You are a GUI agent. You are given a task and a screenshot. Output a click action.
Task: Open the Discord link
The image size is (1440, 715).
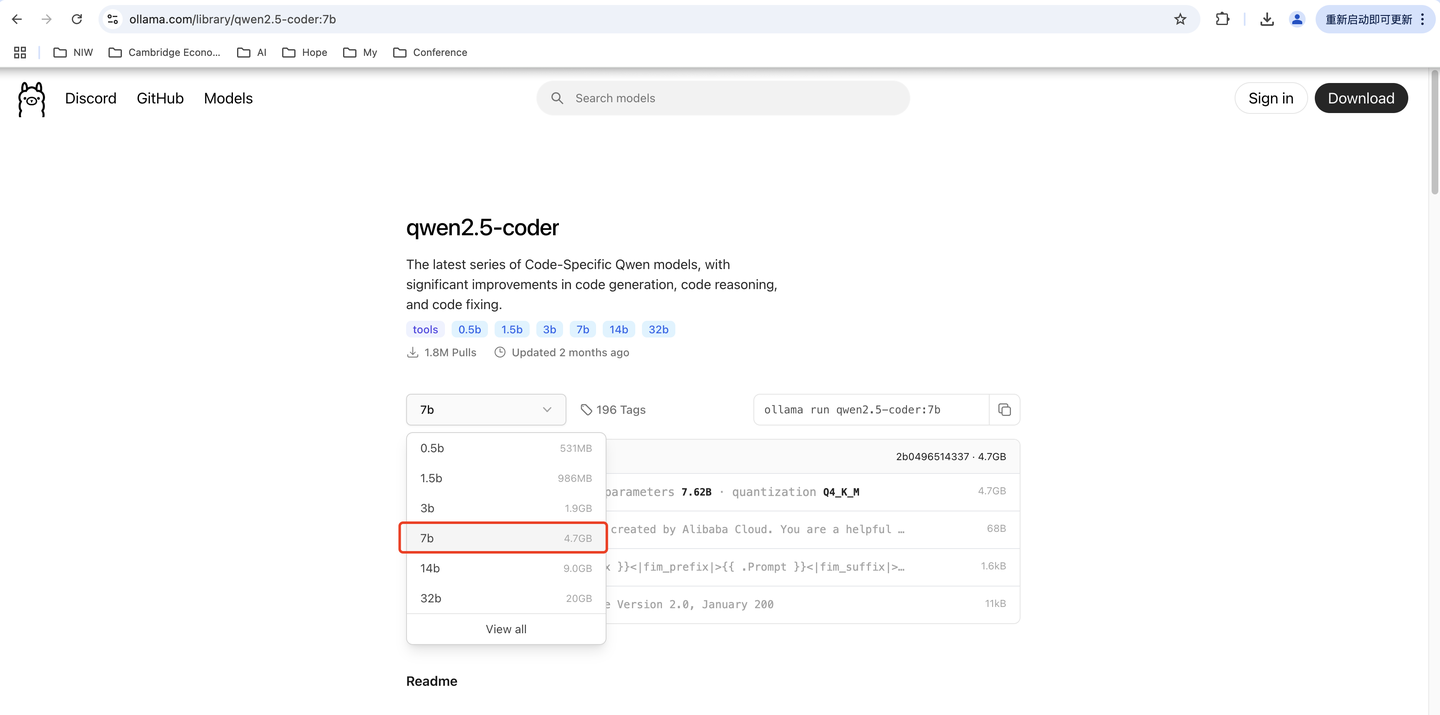coord(91,98)
